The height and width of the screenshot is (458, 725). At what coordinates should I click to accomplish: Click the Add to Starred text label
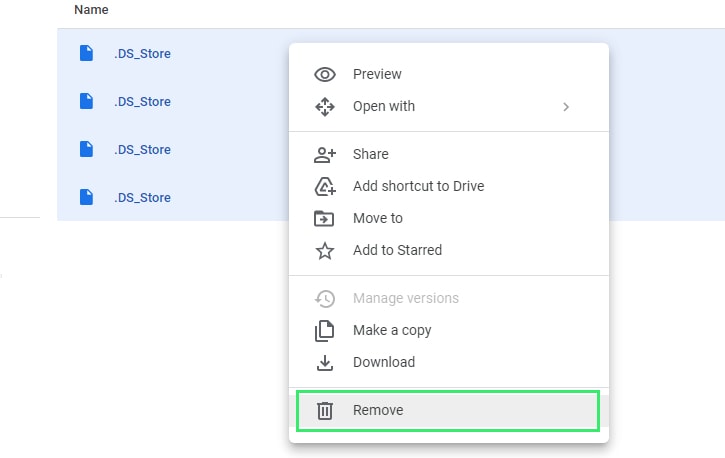(x=397, y=250)
